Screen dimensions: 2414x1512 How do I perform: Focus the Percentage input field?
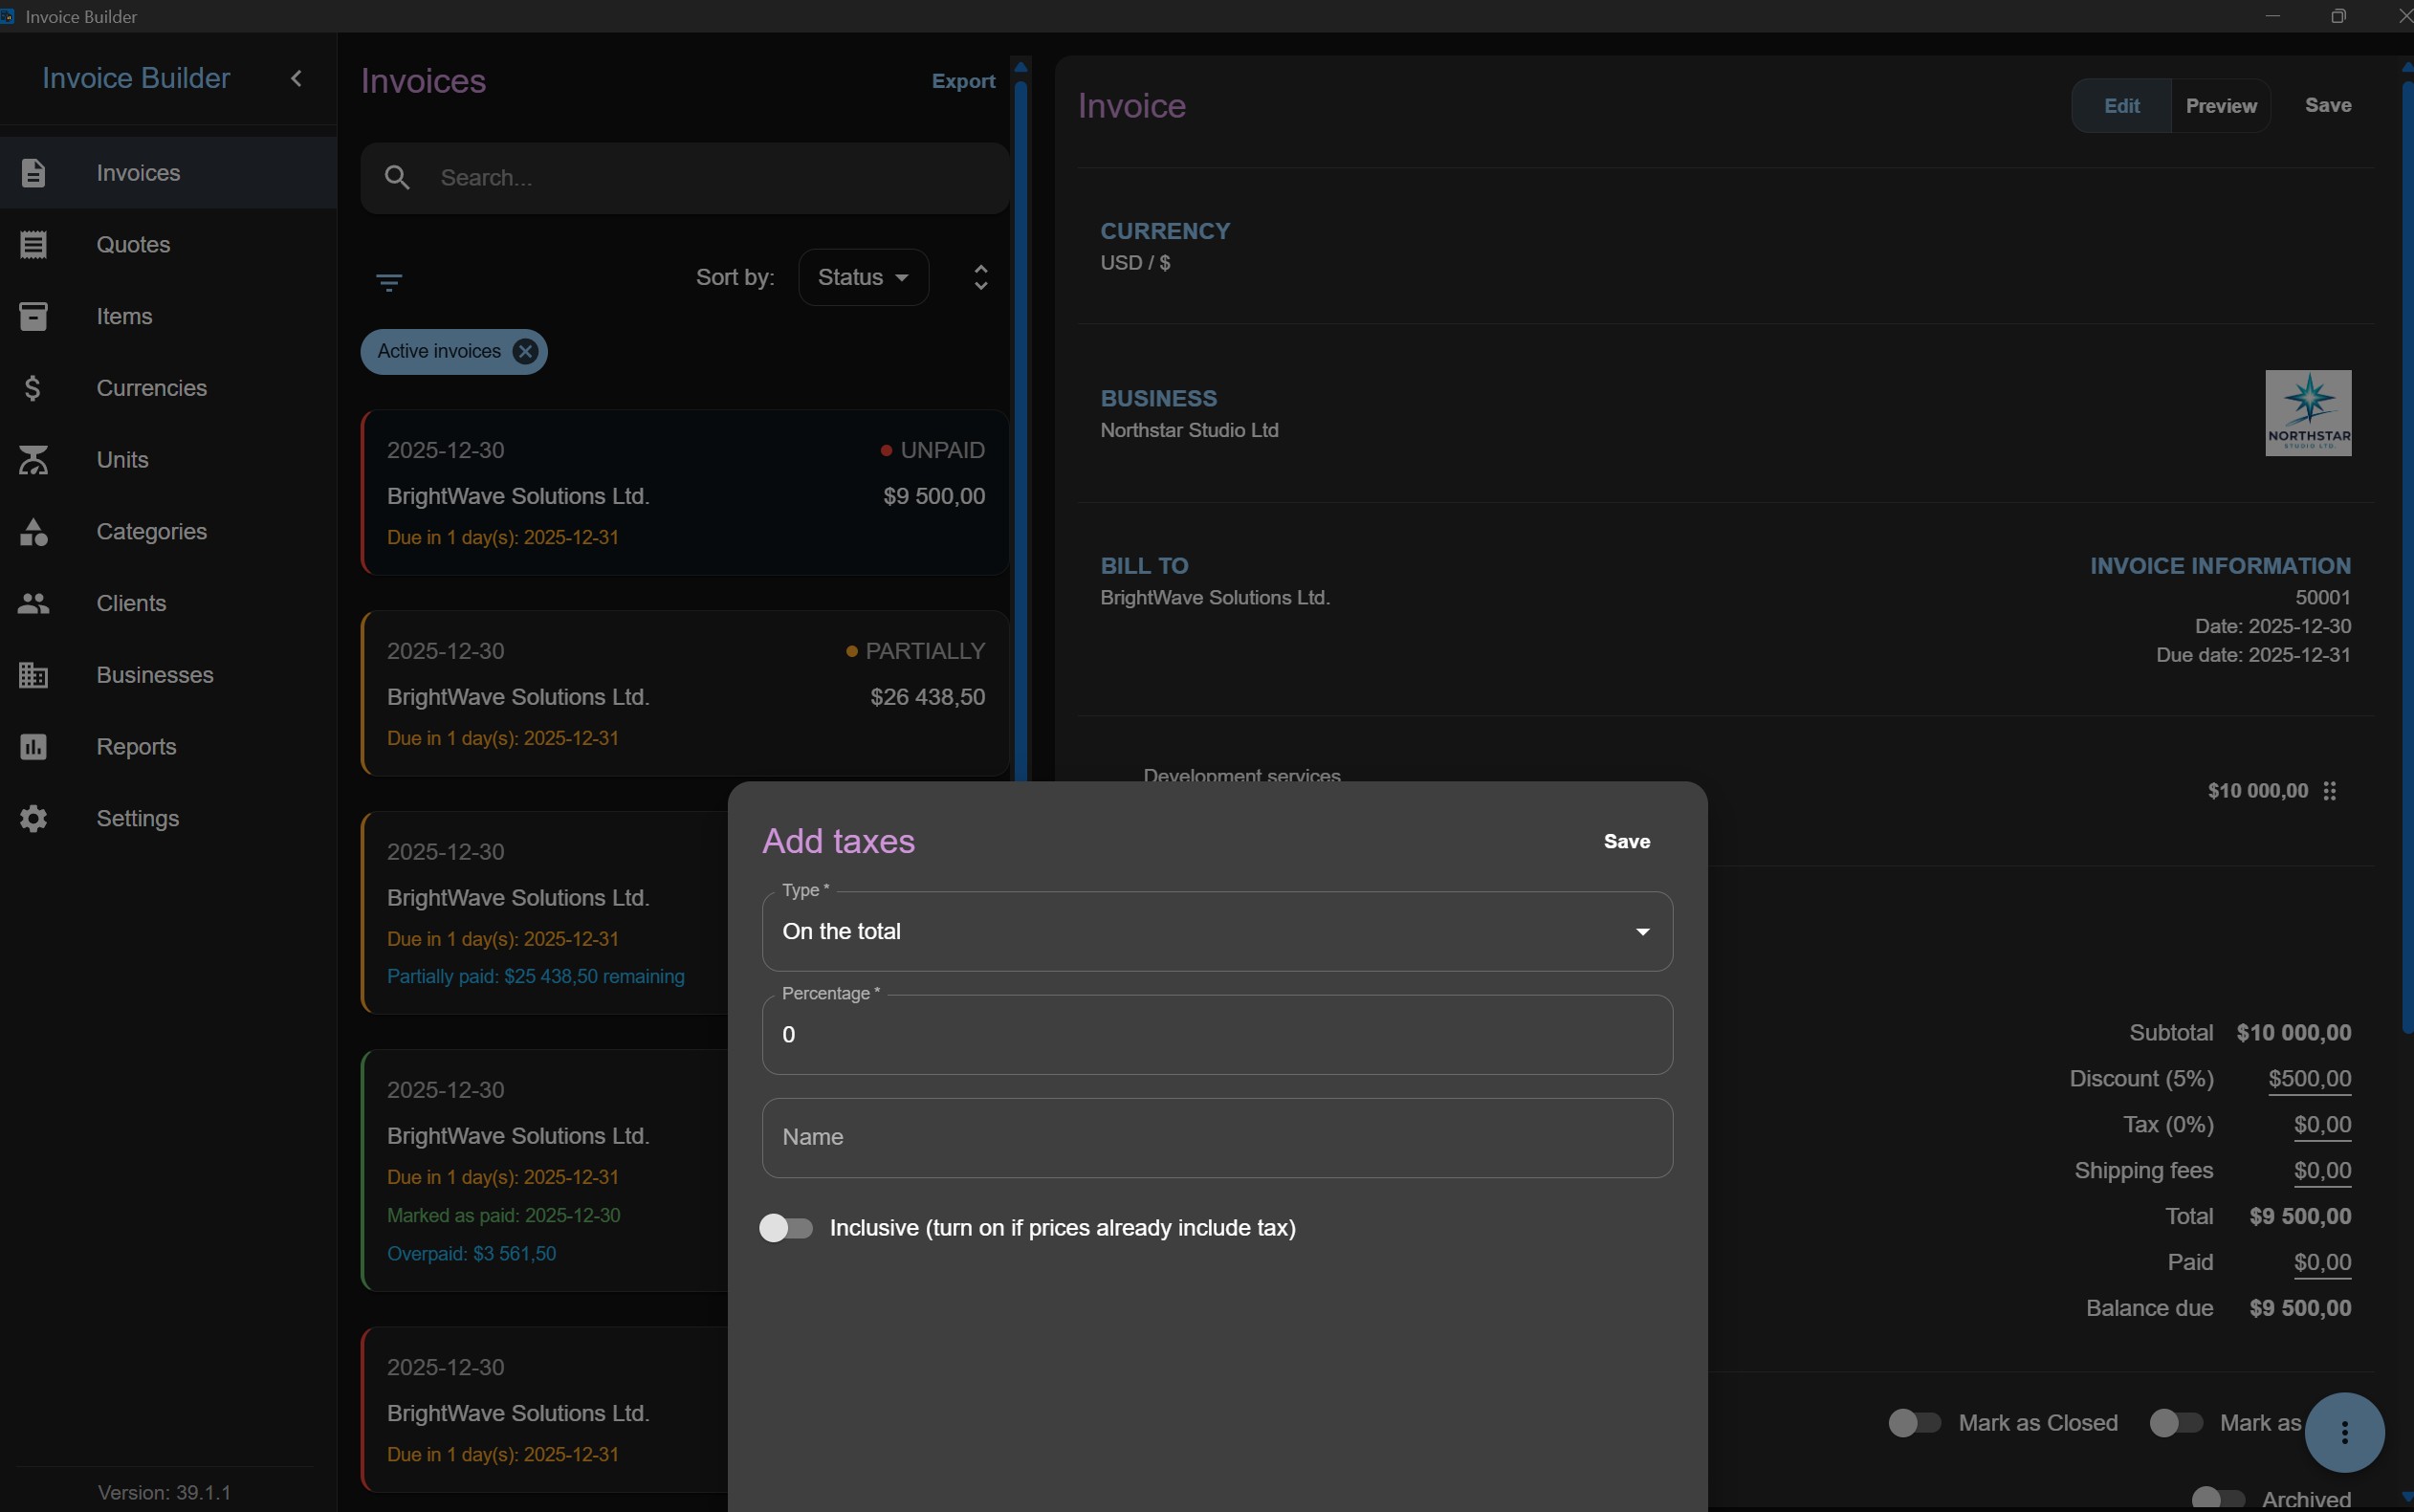pos(1217,1035)
